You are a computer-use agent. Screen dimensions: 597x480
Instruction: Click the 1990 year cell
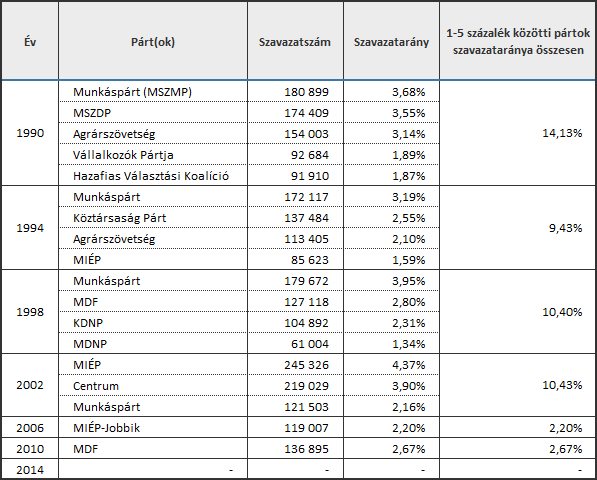(30, 133)
